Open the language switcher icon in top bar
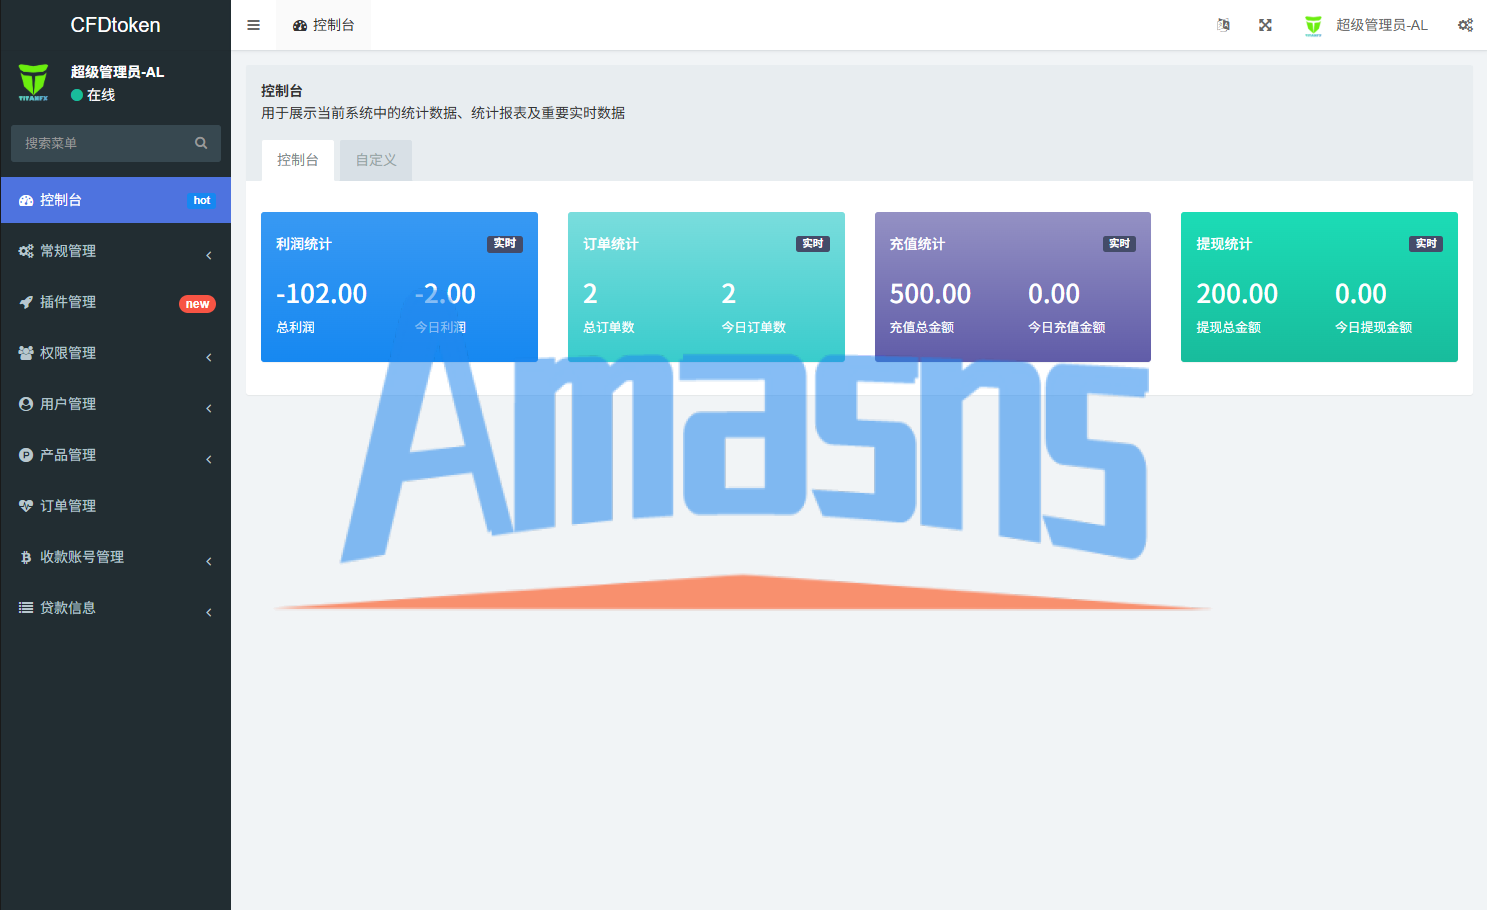The image size is (1487, 910). click(1223, 25)
